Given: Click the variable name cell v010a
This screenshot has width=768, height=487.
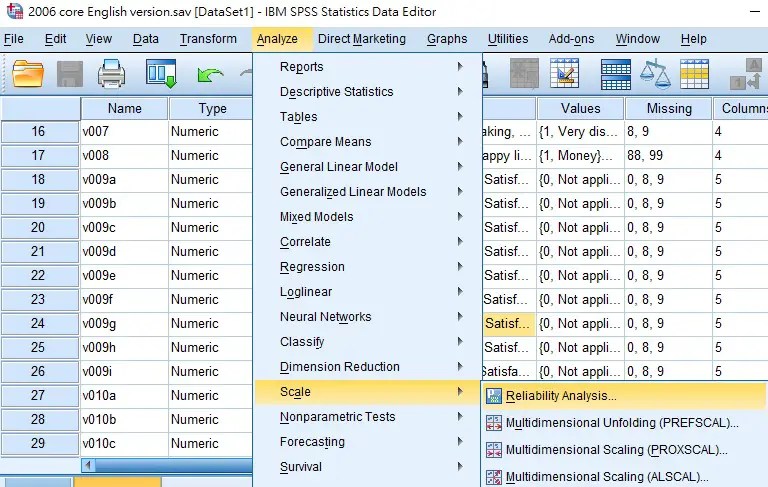Looking at the screenshot, I should coord(124,395).
